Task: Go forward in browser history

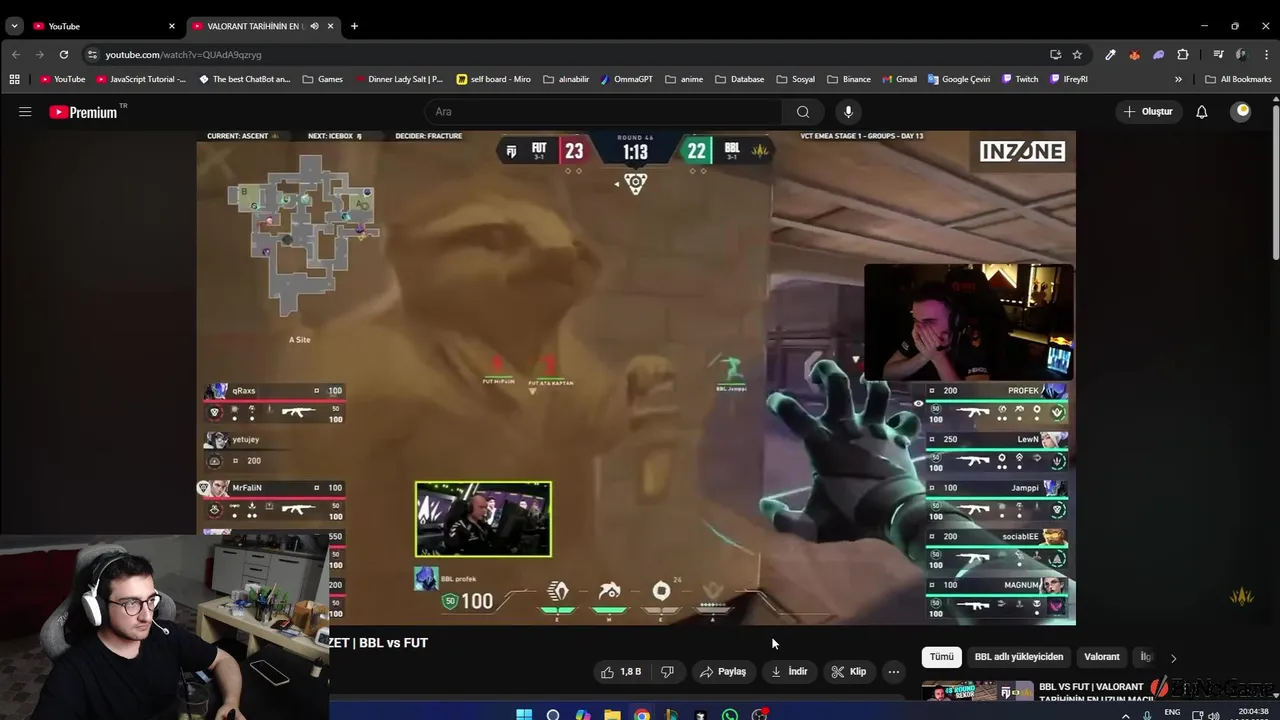Action: (x=40, y=54)
